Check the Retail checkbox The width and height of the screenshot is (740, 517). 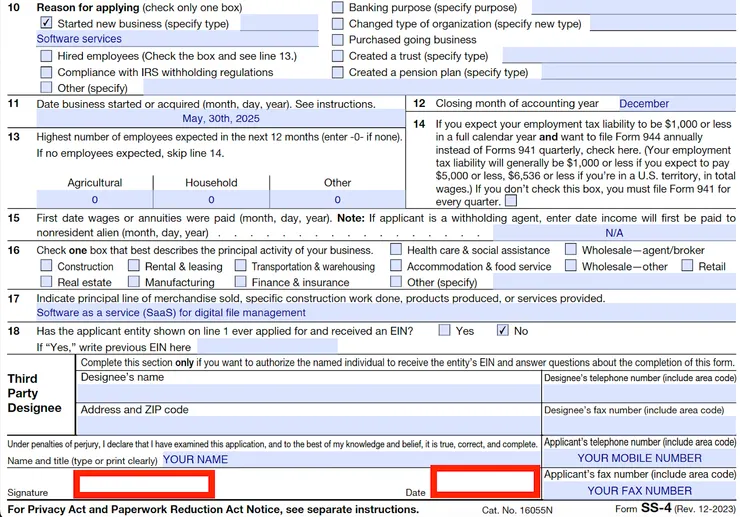tap(687, 266)
